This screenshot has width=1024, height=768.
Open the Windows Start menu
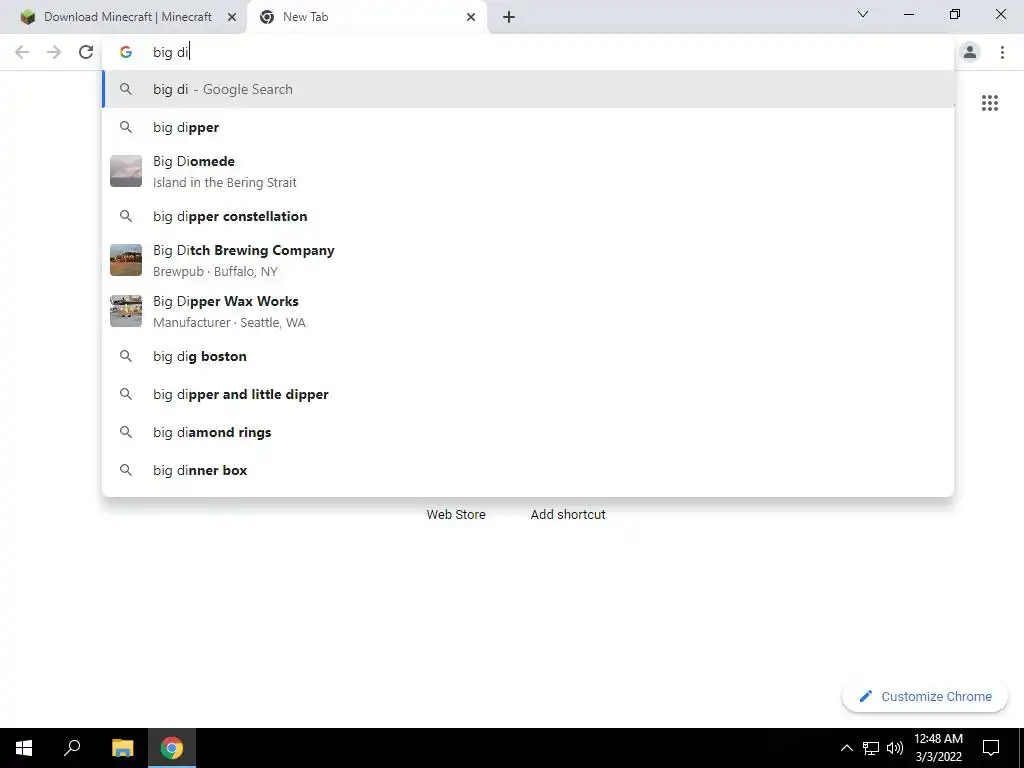pyautogui.click(x=24, y=748)
